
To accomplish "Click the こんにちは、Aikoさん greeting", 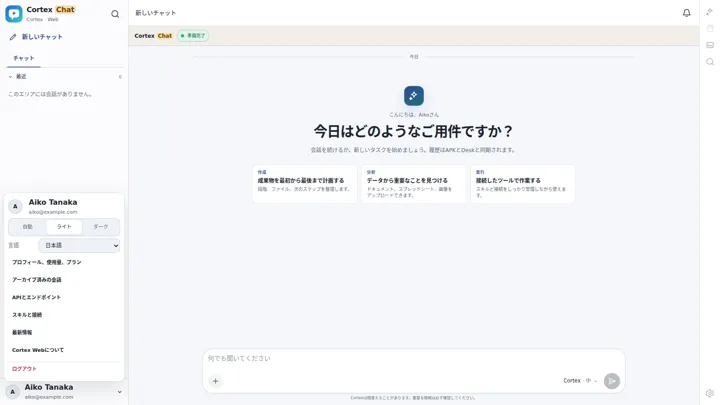I will pyautogui.click(x=414, y=115).
